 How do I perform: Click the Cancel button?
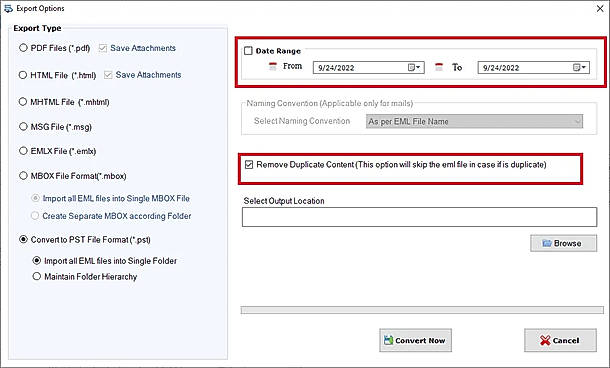(560, 340)
